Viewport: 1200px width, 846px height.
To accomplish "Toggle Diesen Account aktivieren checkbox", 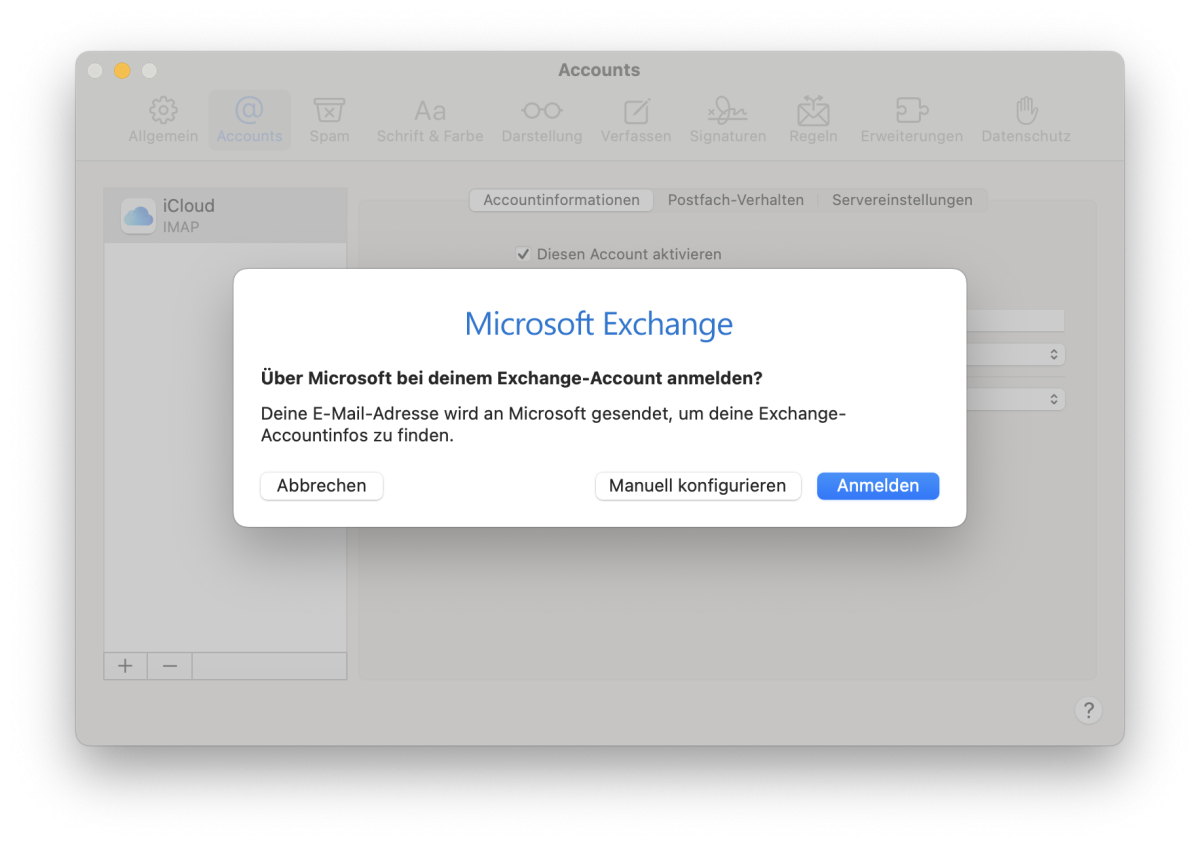I will 523,254.
